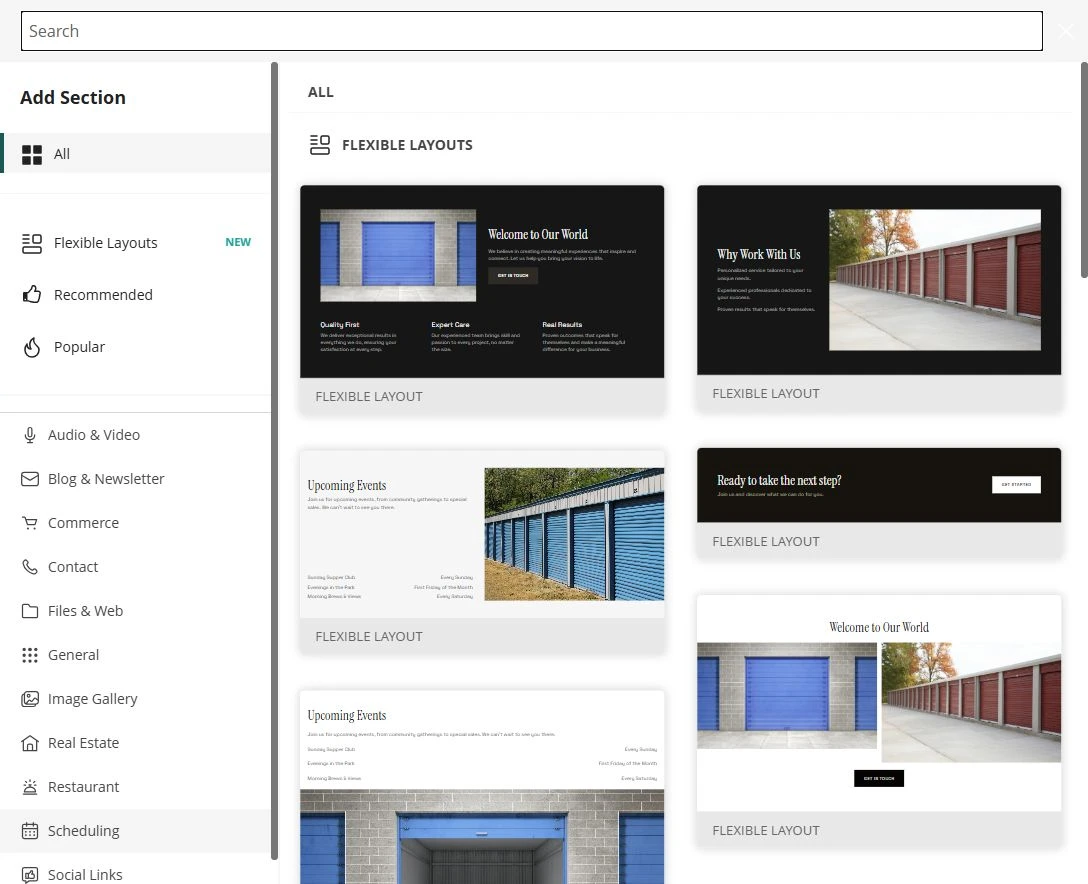Click the Popular flame icon

click(32, 347)
